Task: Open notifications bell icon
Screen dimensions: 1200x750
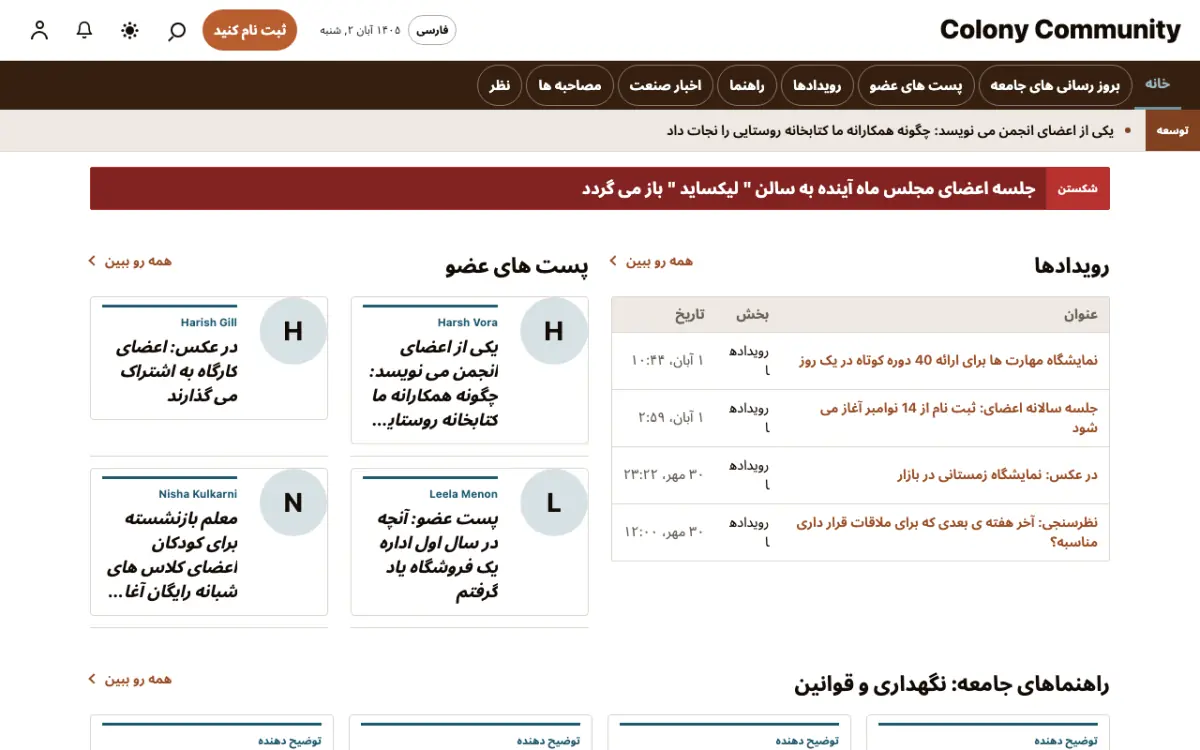Action: click(85, 30)
